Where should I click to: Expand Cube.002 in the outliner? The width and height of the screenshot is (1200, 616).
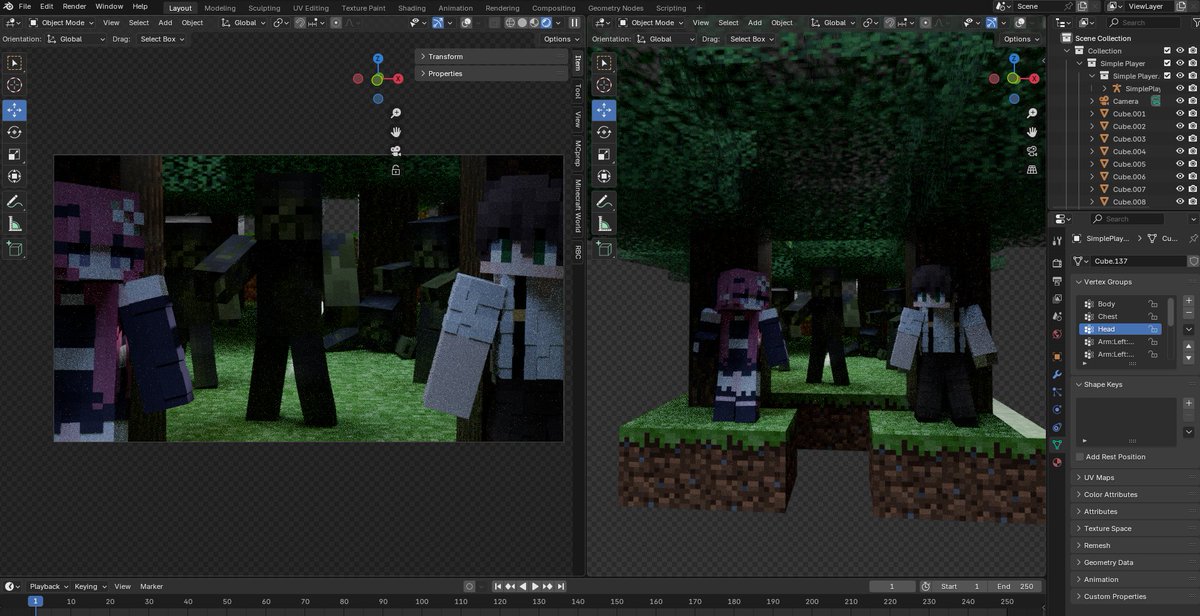point(1092,127)
